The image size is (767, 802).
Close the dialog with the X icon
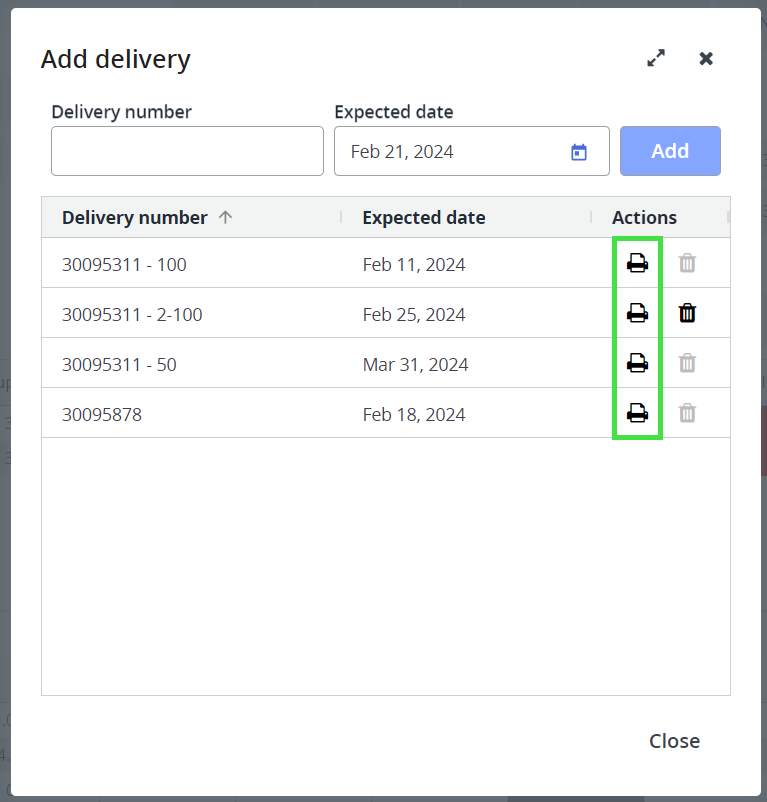click(706, 59)
